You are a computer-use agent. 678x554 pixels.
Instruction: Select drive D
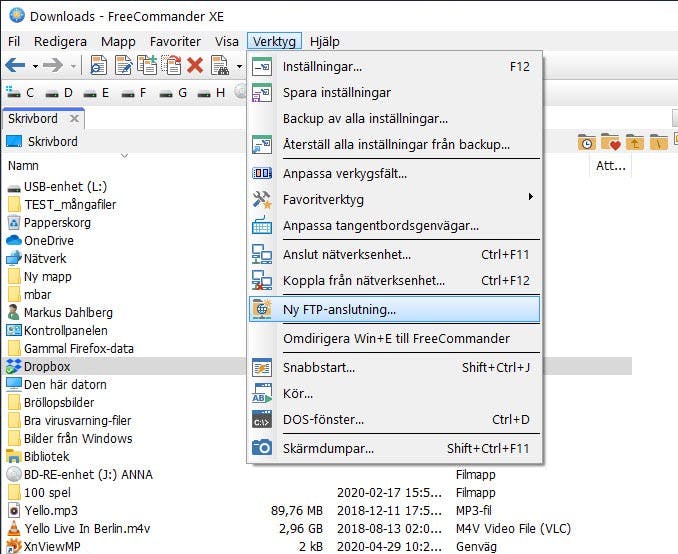pos(59,93)
